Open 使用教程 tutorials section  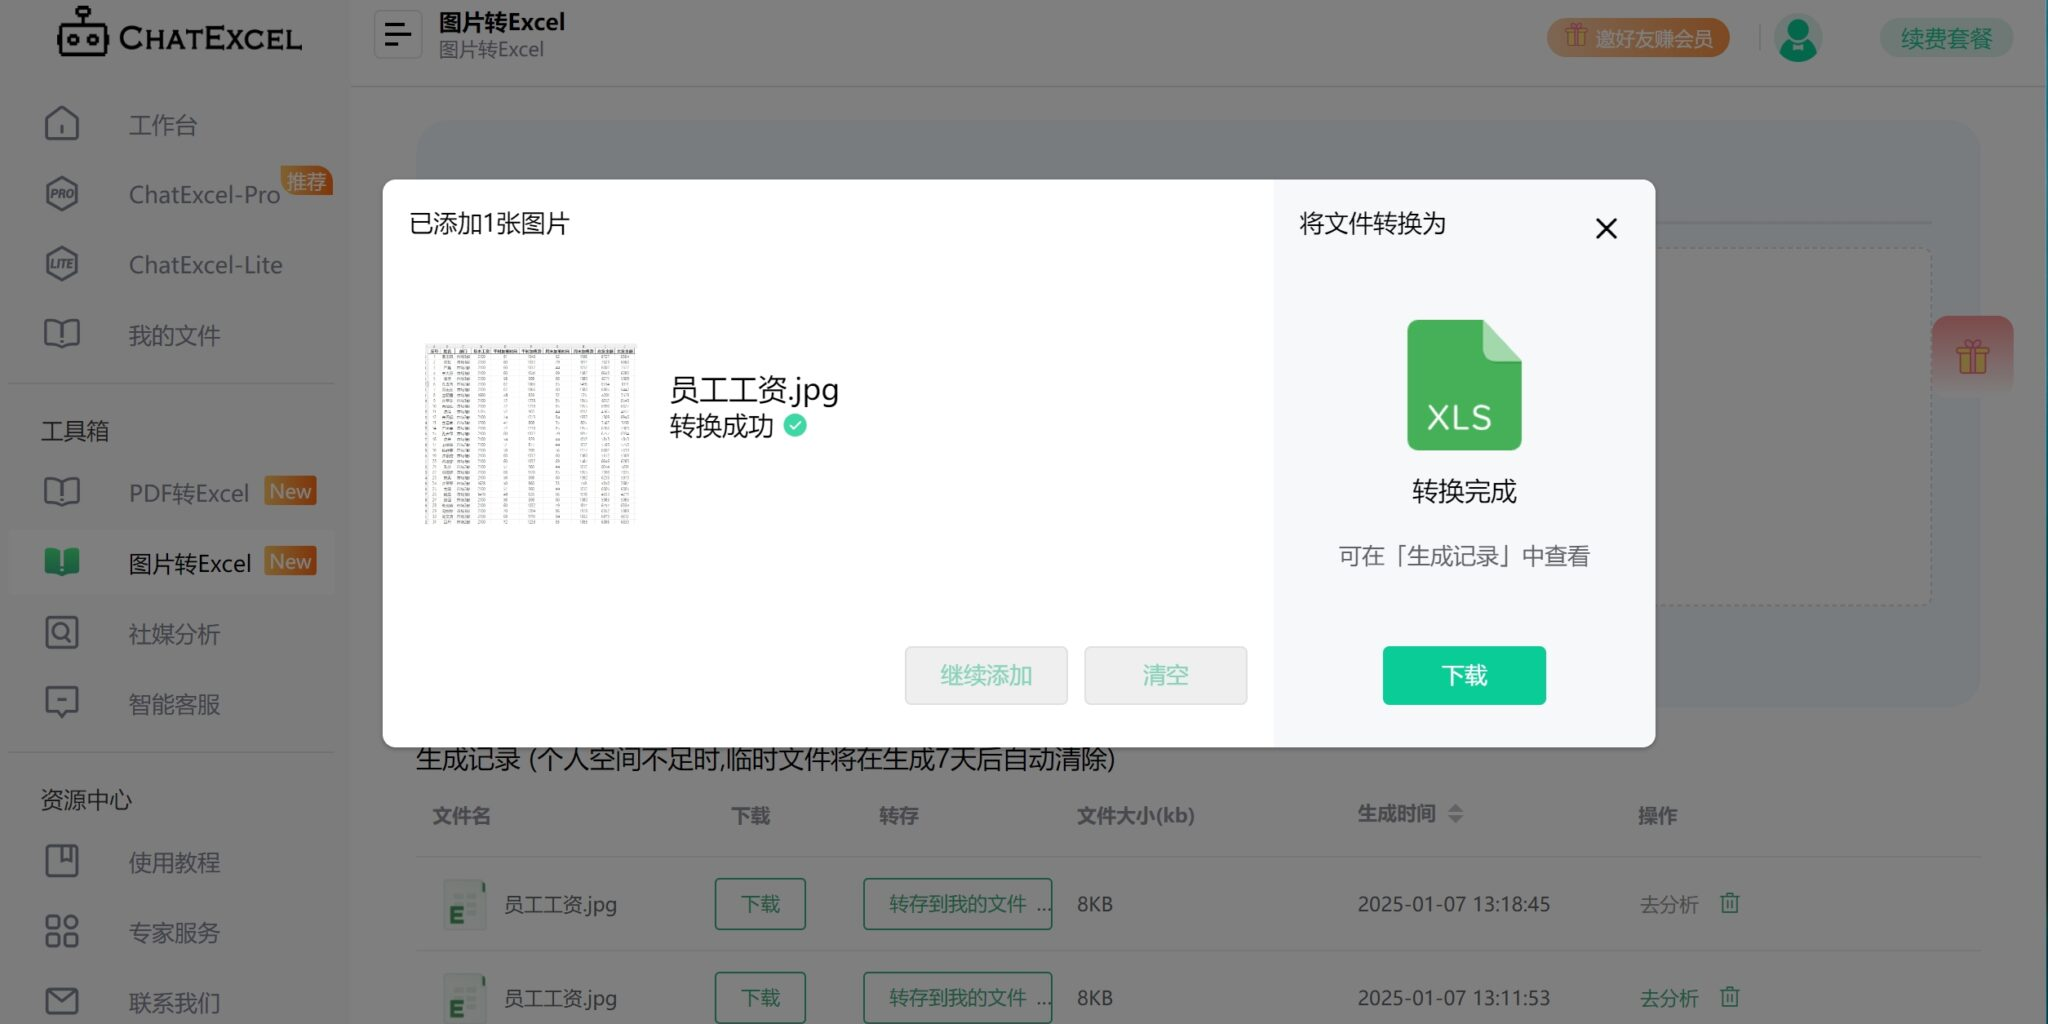pyautogui.click(x=174, y=862)
